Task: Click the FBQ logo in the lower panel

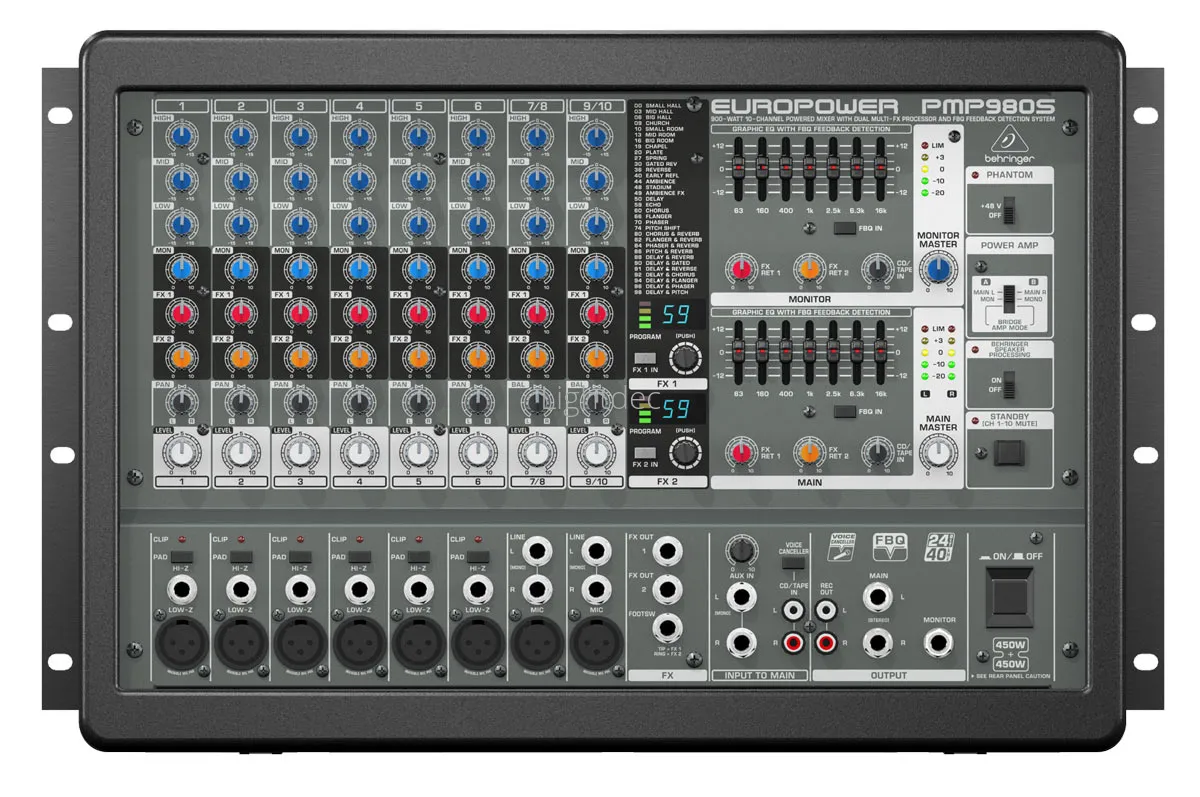Action: coord(890,544)
